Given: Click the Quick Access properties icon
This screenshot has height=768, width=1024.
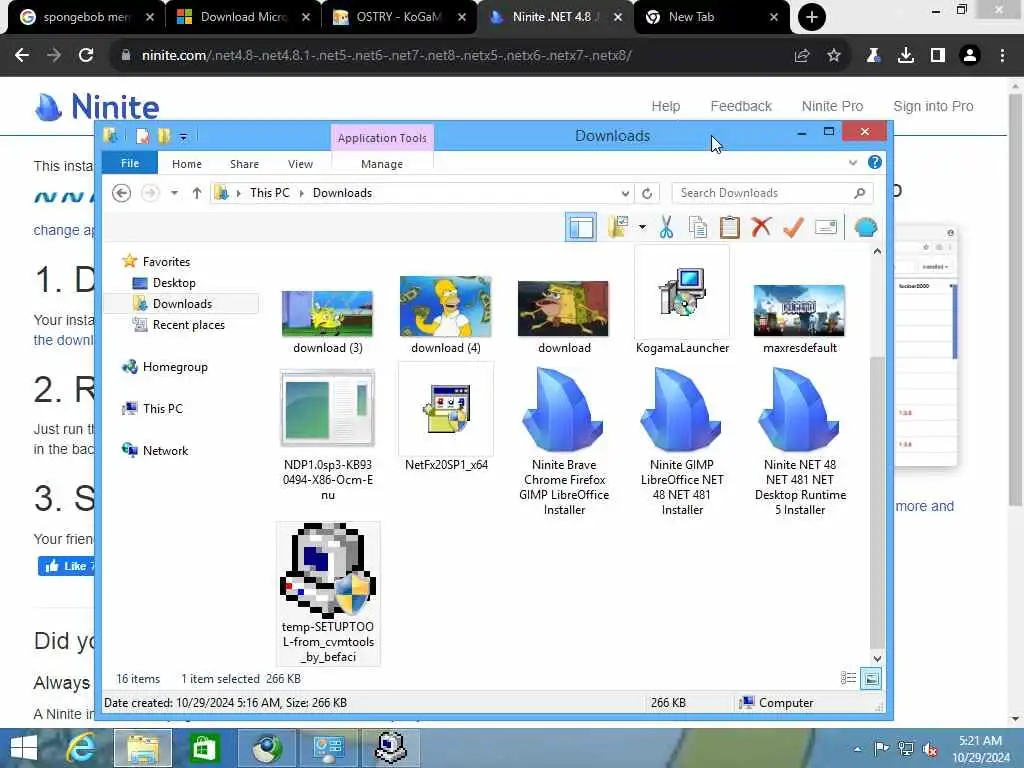Looking at the screenshot, I should point(142,136).
